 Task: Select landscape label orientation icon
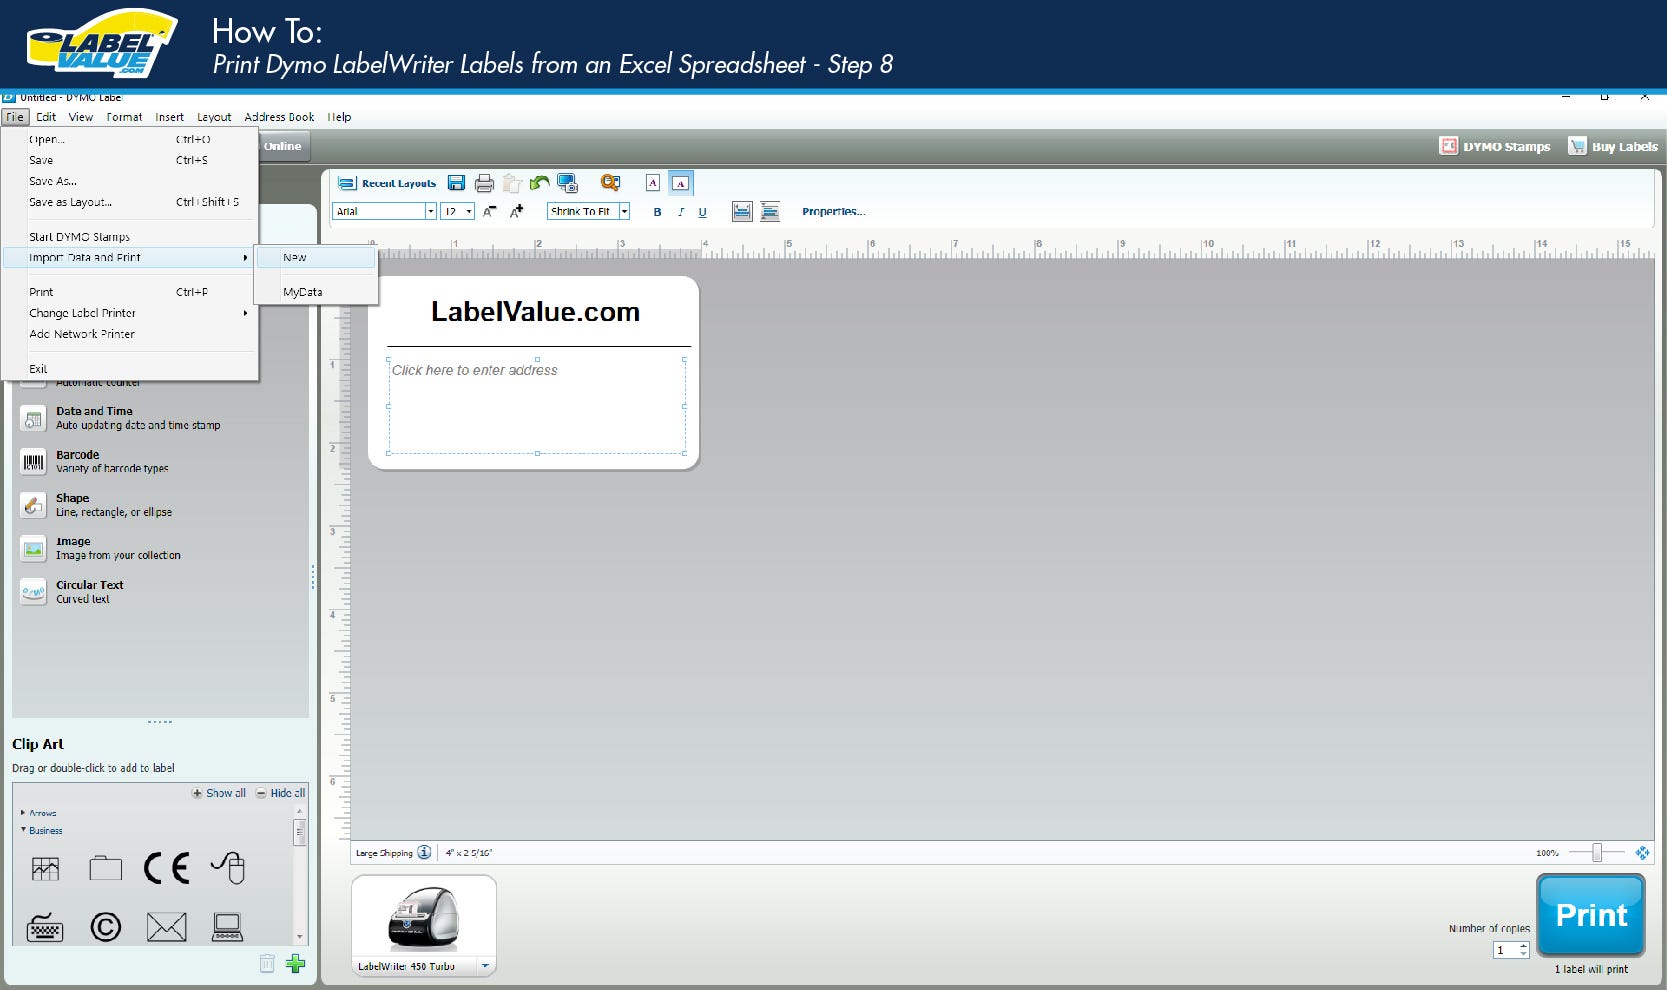(x=681, y=183)
